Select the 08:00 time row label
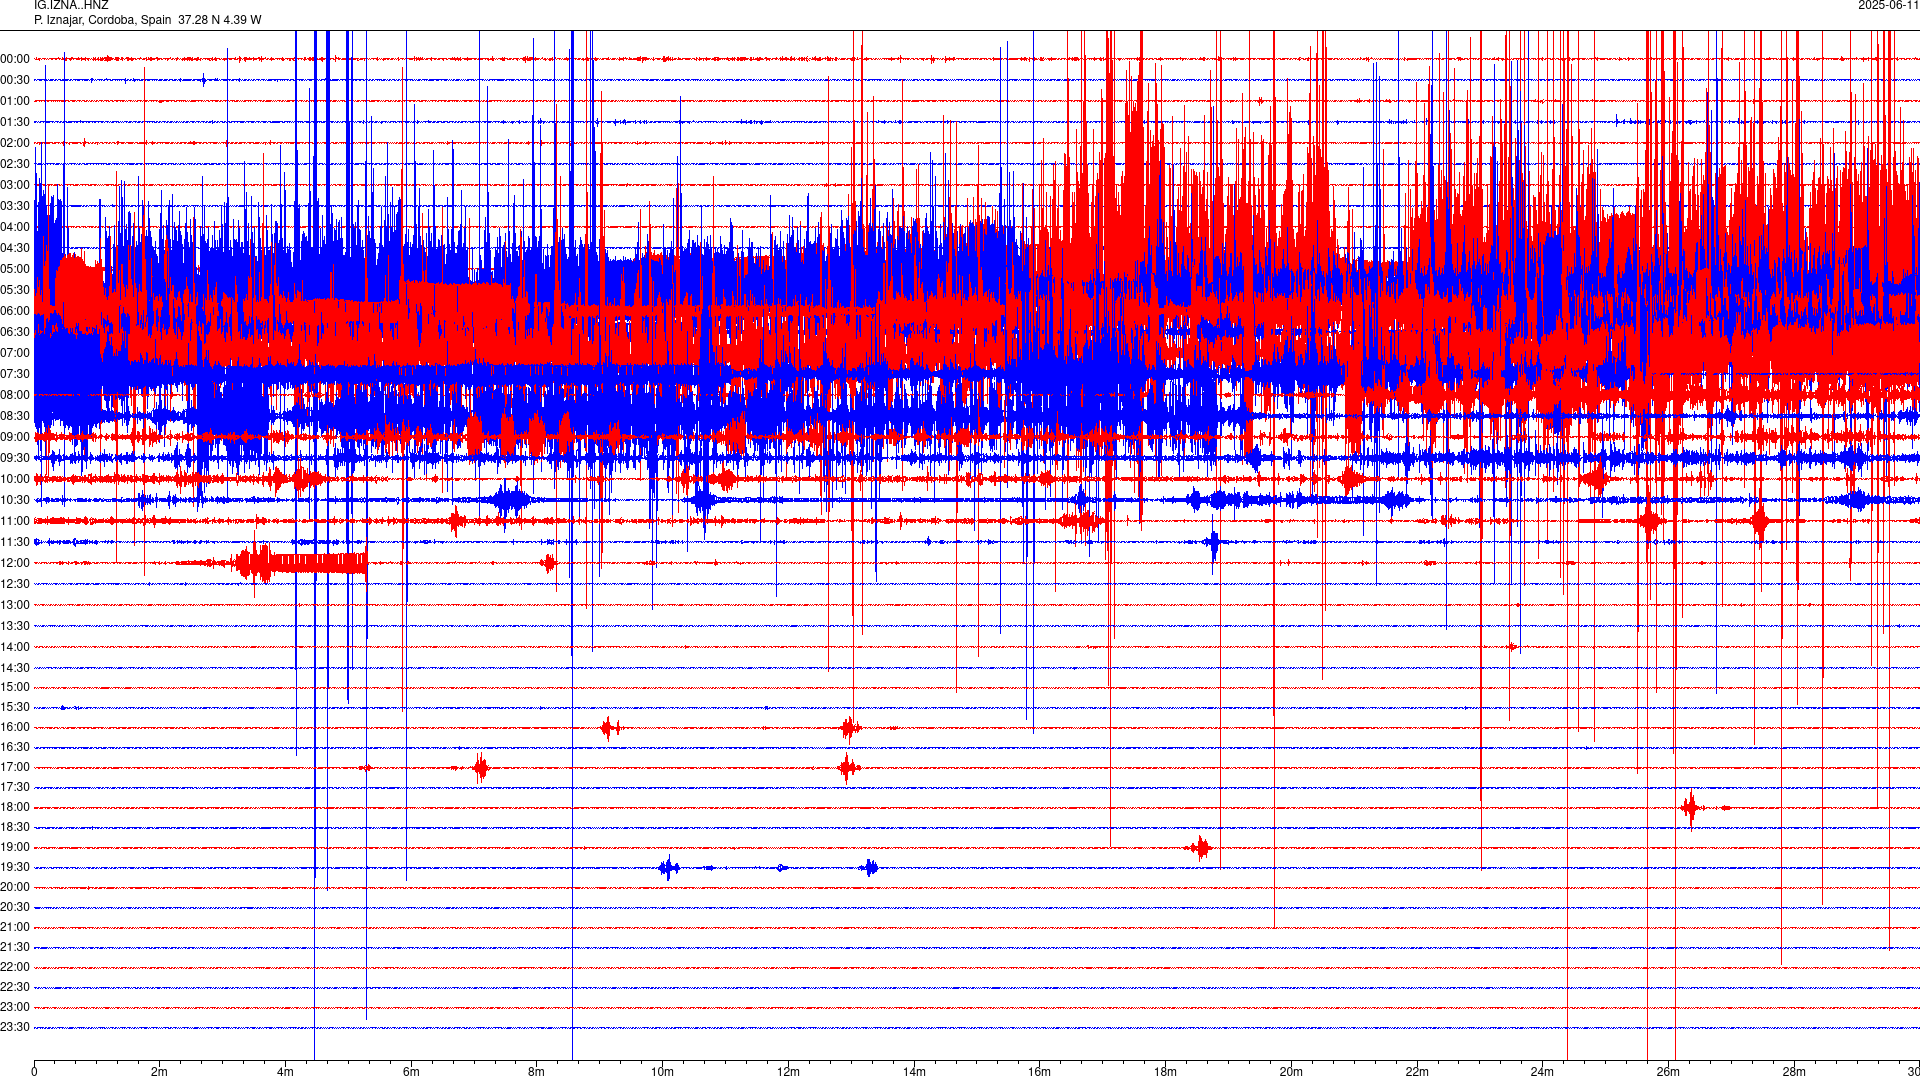Image resolution: width=1920 pixels, height=1080 pixels. tap(15, 395)
